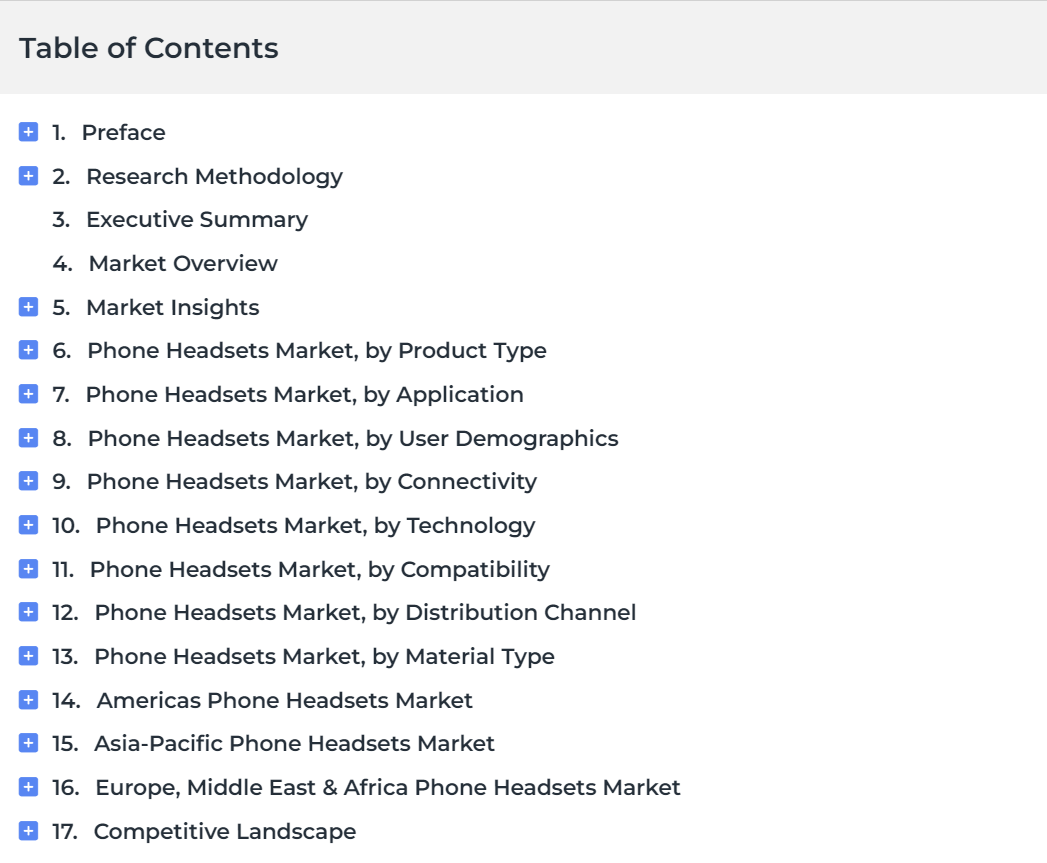Screen dimensions: 1047x863
Task: Click plus icon next to by Application
Action: (x=28, y=394)
